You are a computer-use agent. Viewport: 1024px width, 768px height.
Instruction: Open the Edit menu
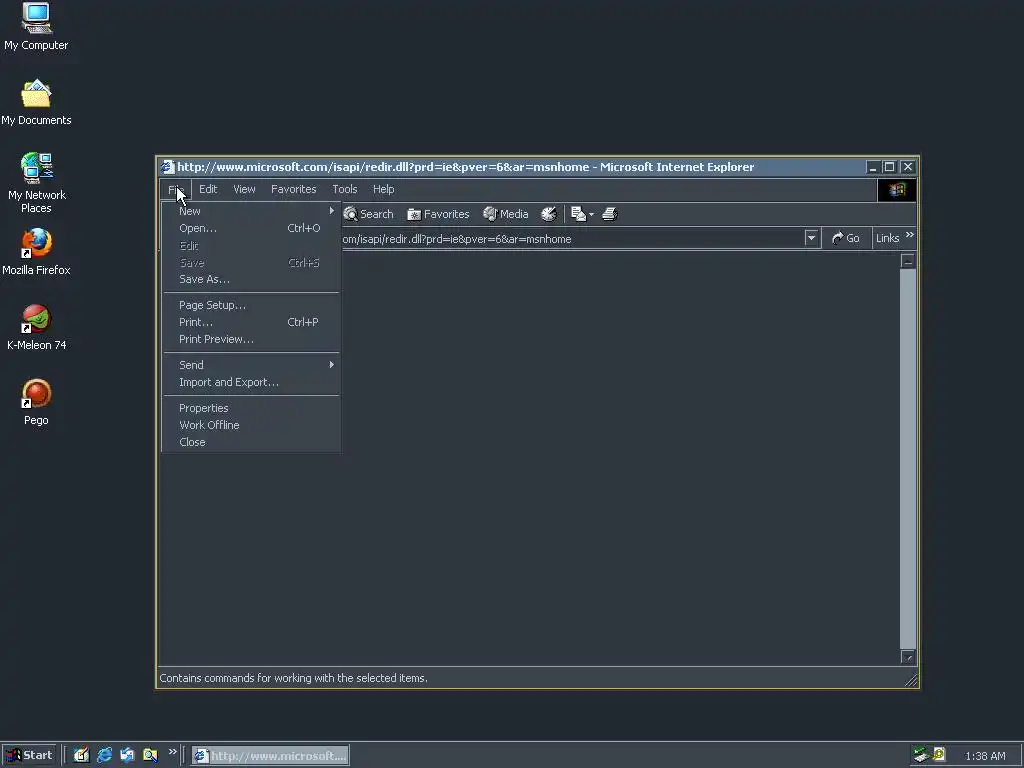208,189
